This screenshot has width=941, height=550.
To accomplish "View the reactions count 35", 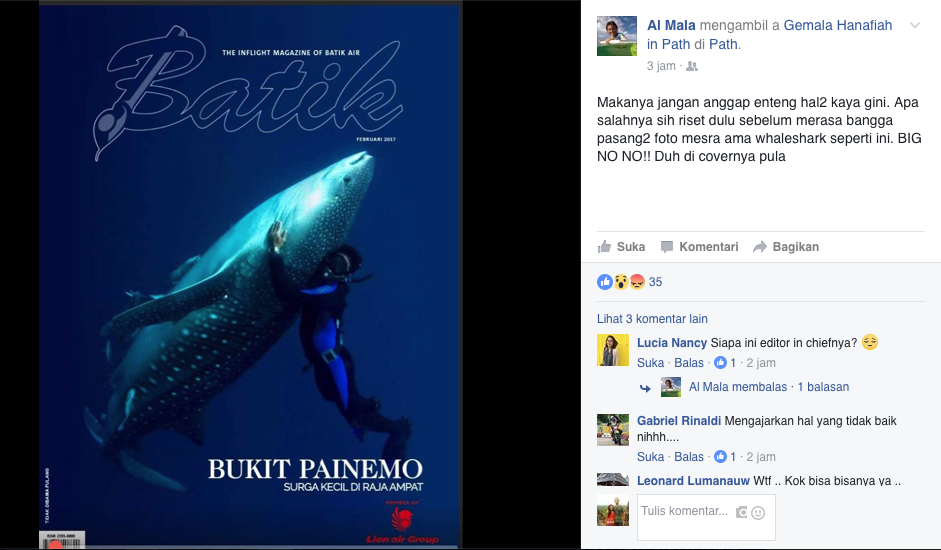I will tap(655, 282).
